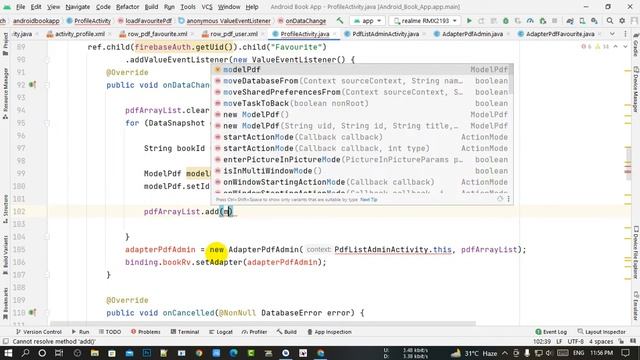Open IDE Settings gear icon
640x360 pixels.
(x=622, y=20)
